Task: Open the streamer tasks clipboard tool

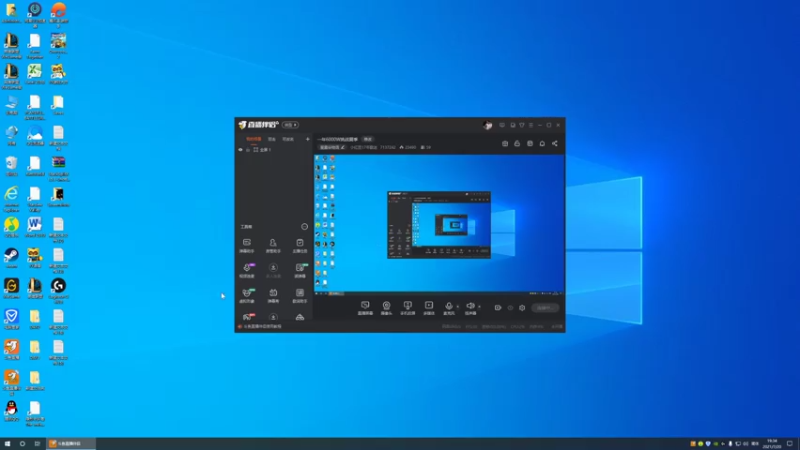Action: tap(299, 245)
